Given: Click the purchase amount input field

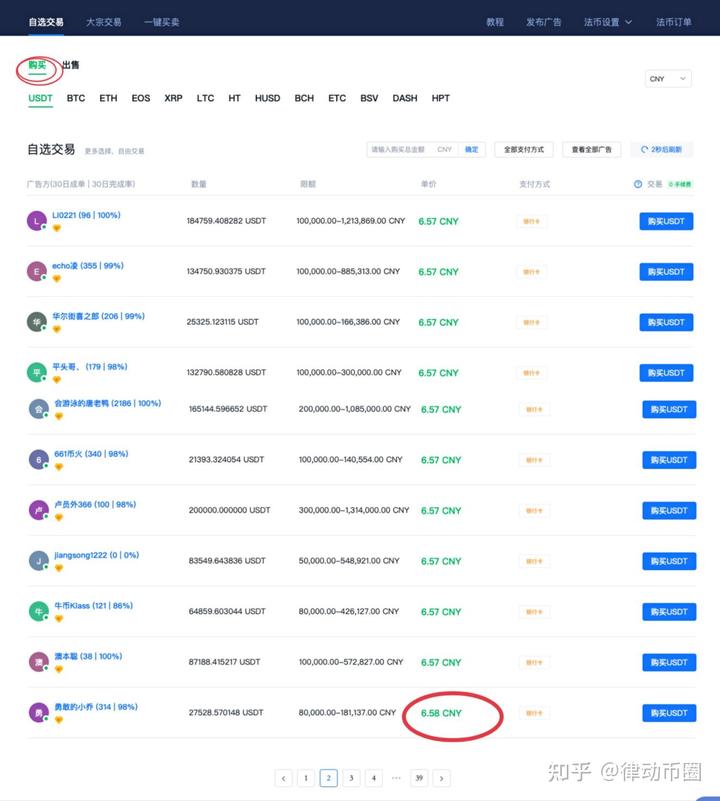Looking at the screenshot, I should tap(401, 150).
